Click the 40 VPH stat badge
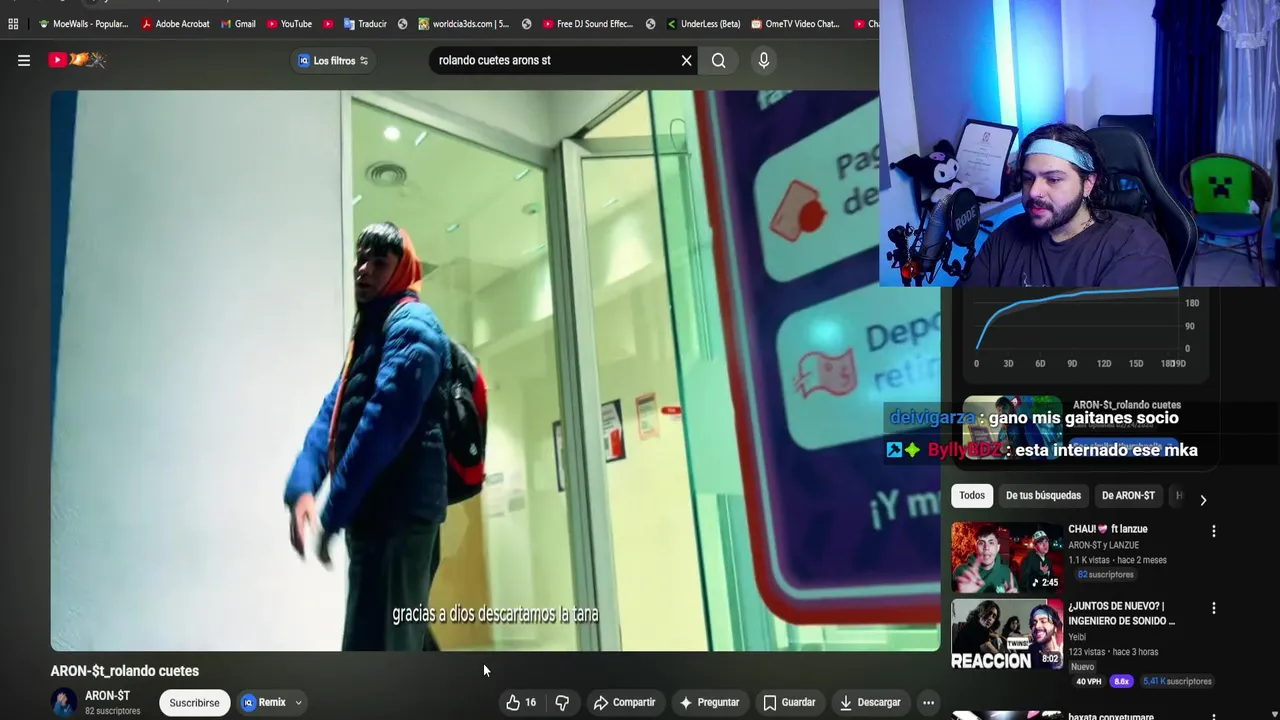Screen dimensions: 1280x720 pyautogui.click(x=1089, y=682)
